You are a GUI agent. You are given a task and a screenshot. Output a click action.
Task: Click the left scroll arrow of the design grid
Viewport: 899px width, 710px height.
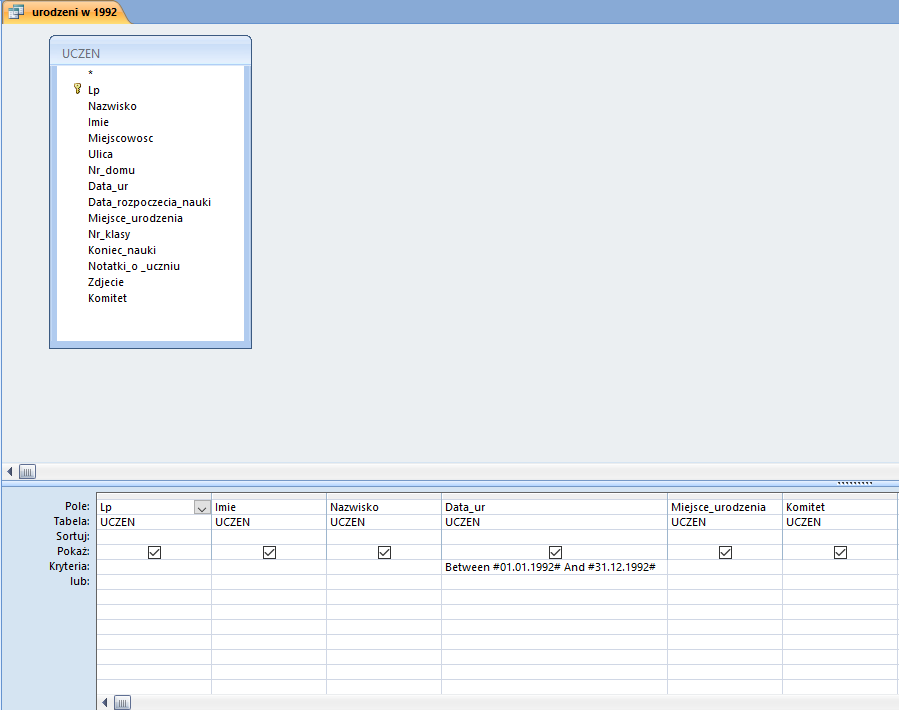(105, 702)
